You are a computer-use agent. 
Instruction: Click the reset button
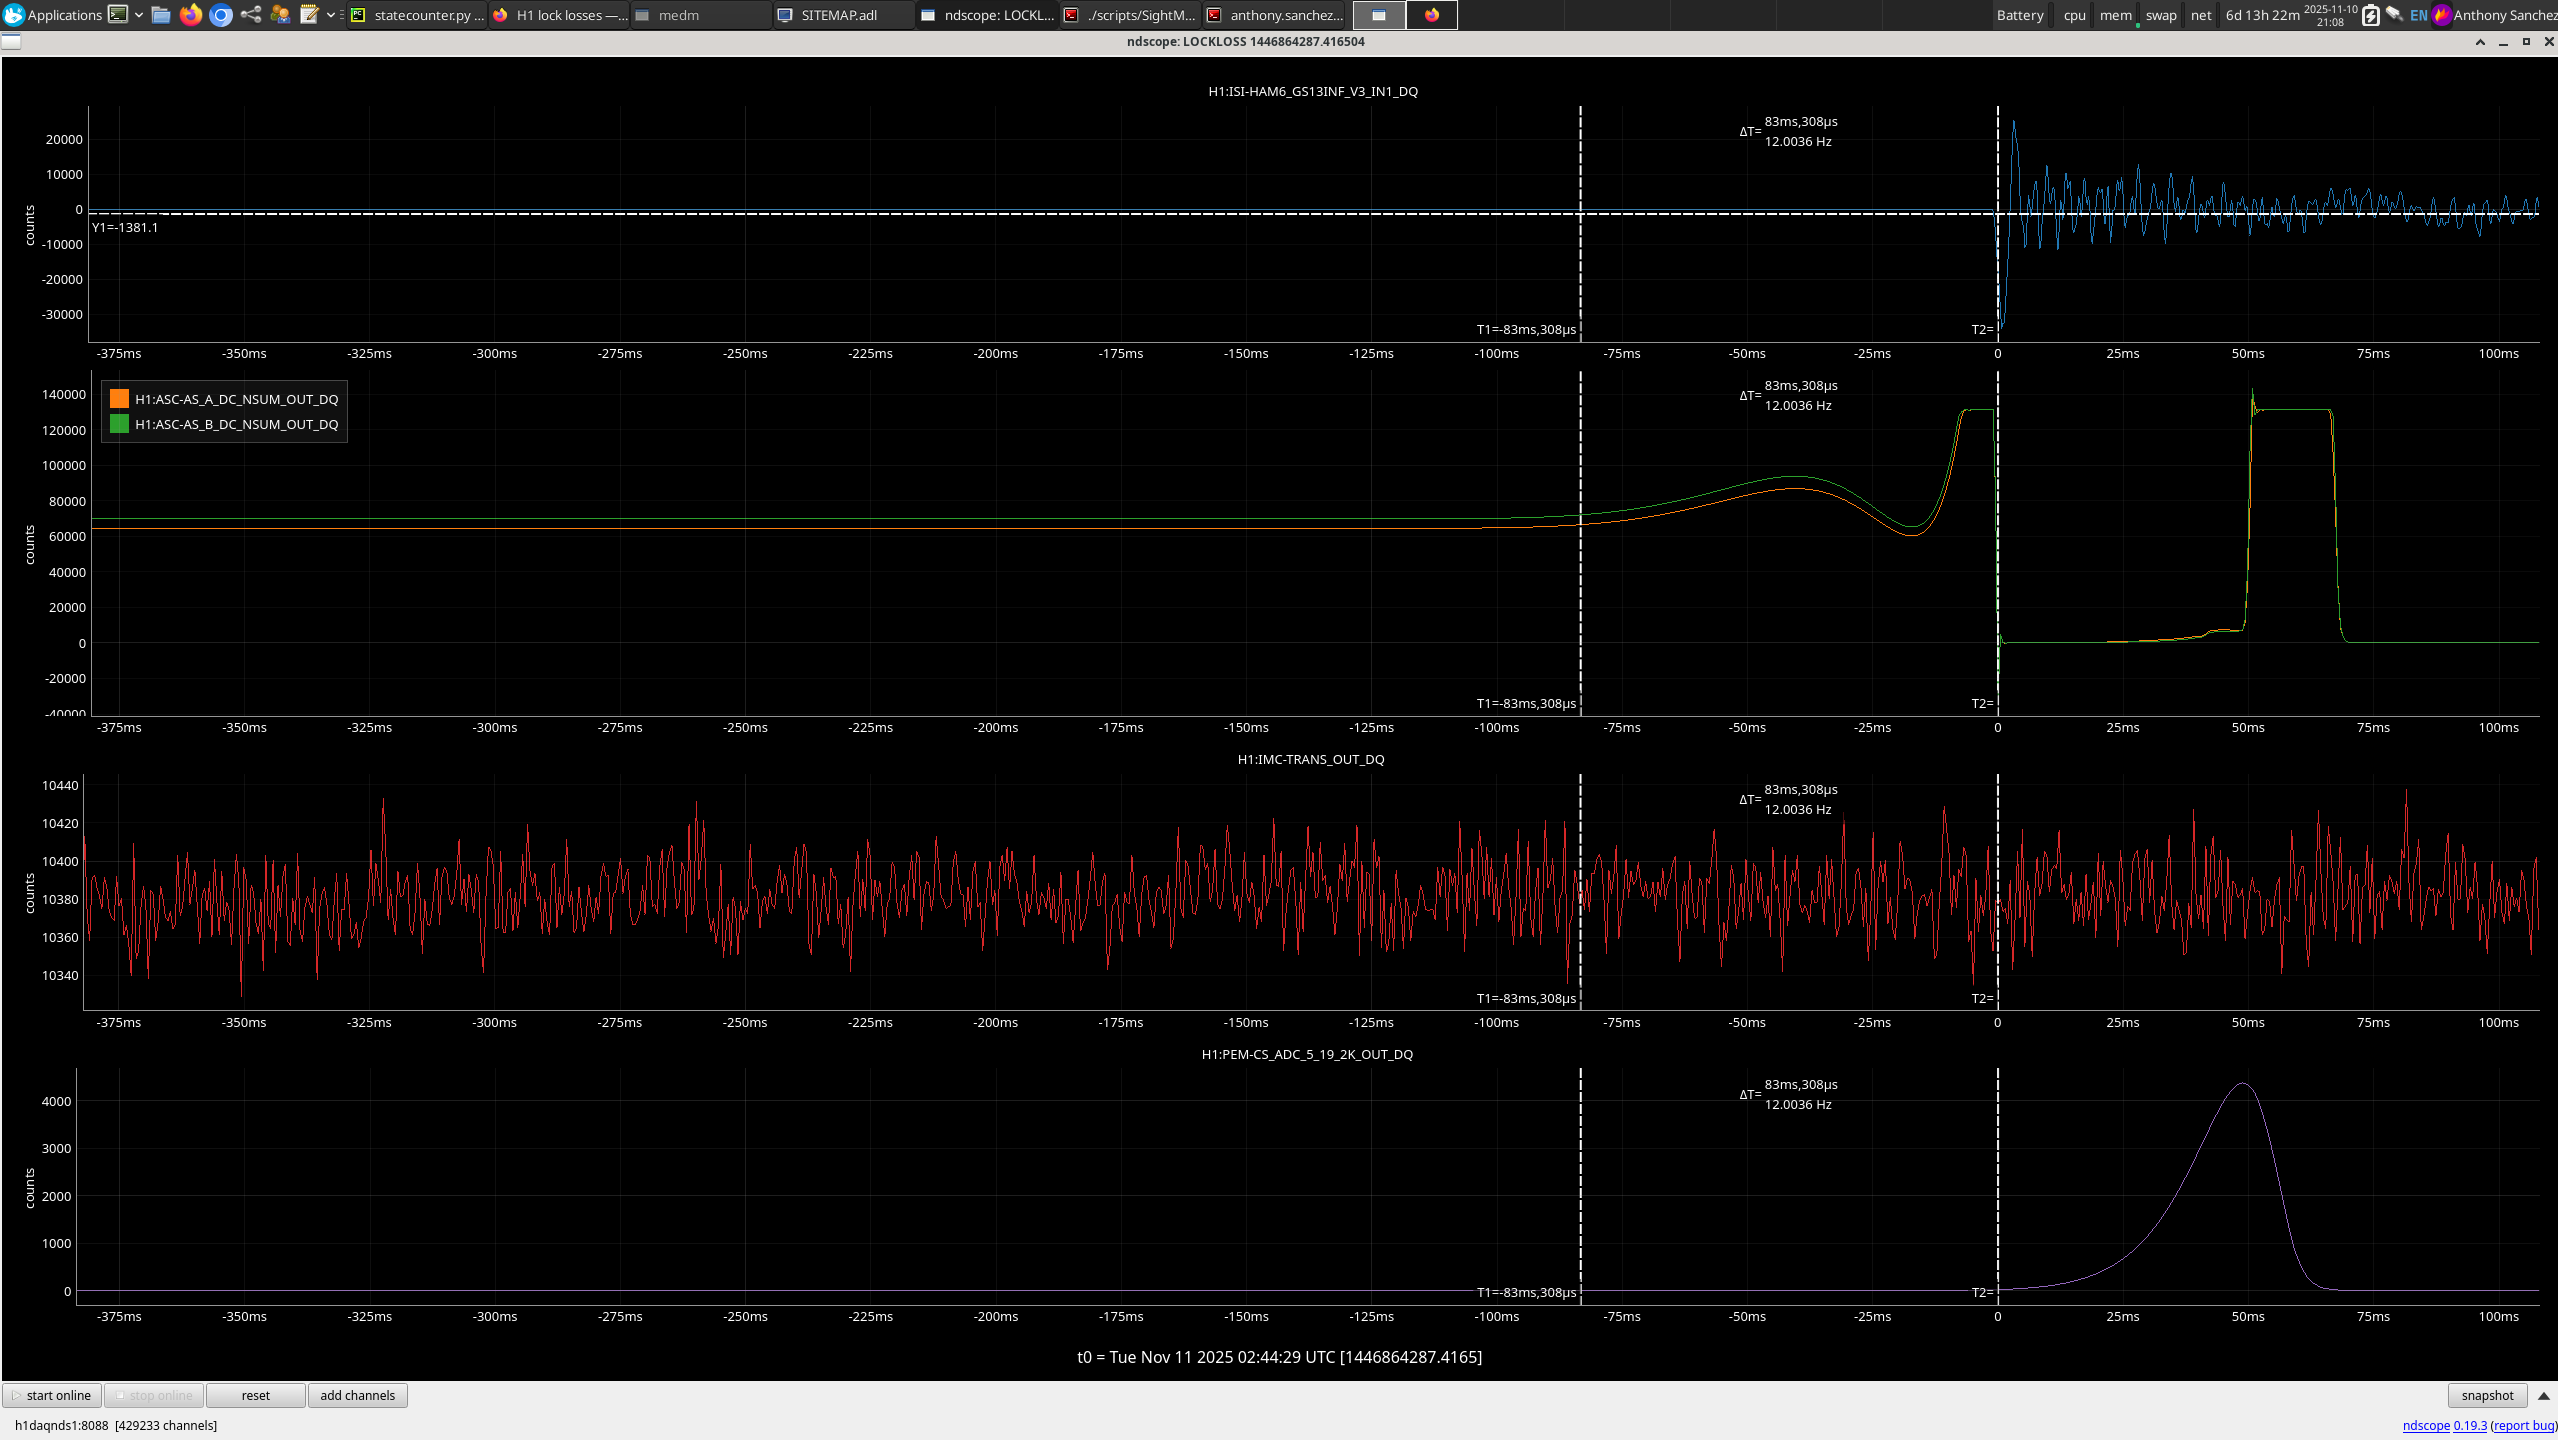(x=255, y=1396)
